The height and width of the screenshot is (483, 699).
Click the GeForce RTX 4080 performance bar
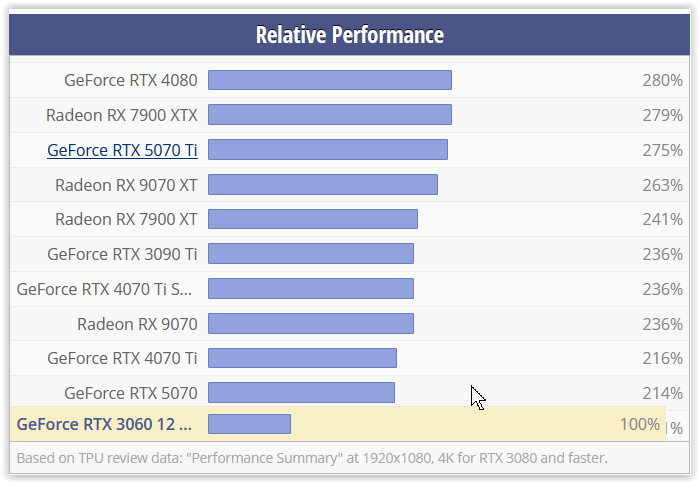click(330, 80)
